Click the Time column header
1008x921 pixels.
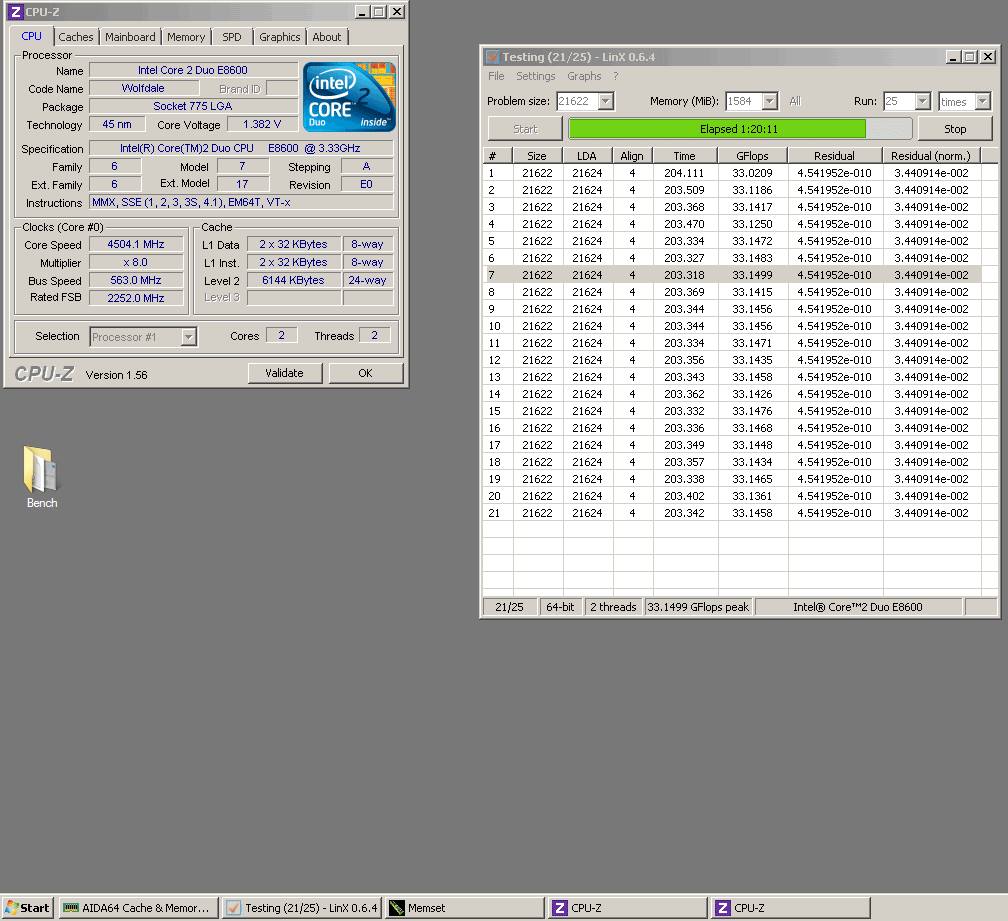pos(685,156)
